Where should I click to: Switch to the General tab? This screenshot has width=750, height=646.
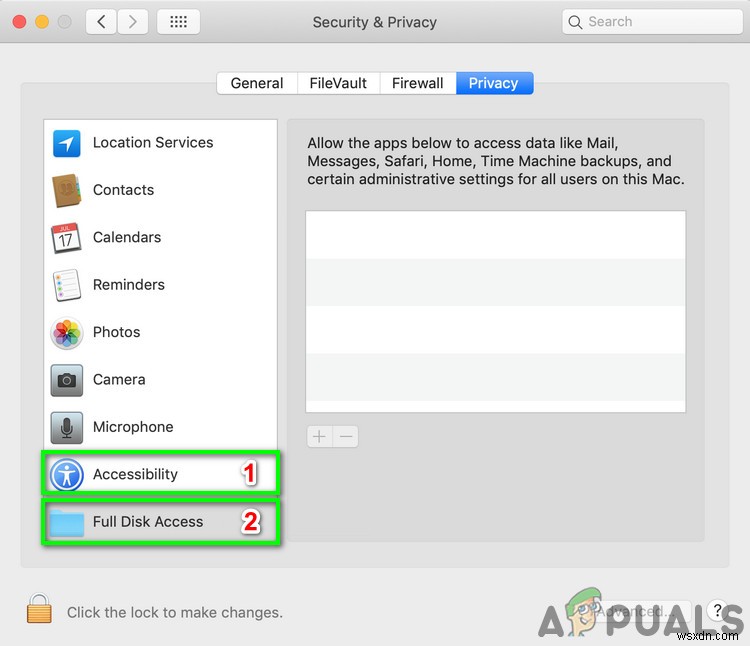(257, 83)
